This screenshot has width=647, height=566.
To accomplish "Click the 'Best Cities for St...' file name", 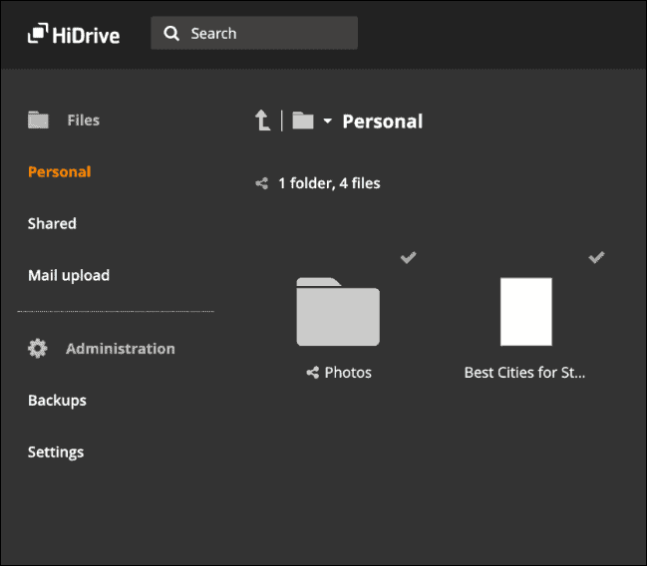I will (x=524, y=373).
